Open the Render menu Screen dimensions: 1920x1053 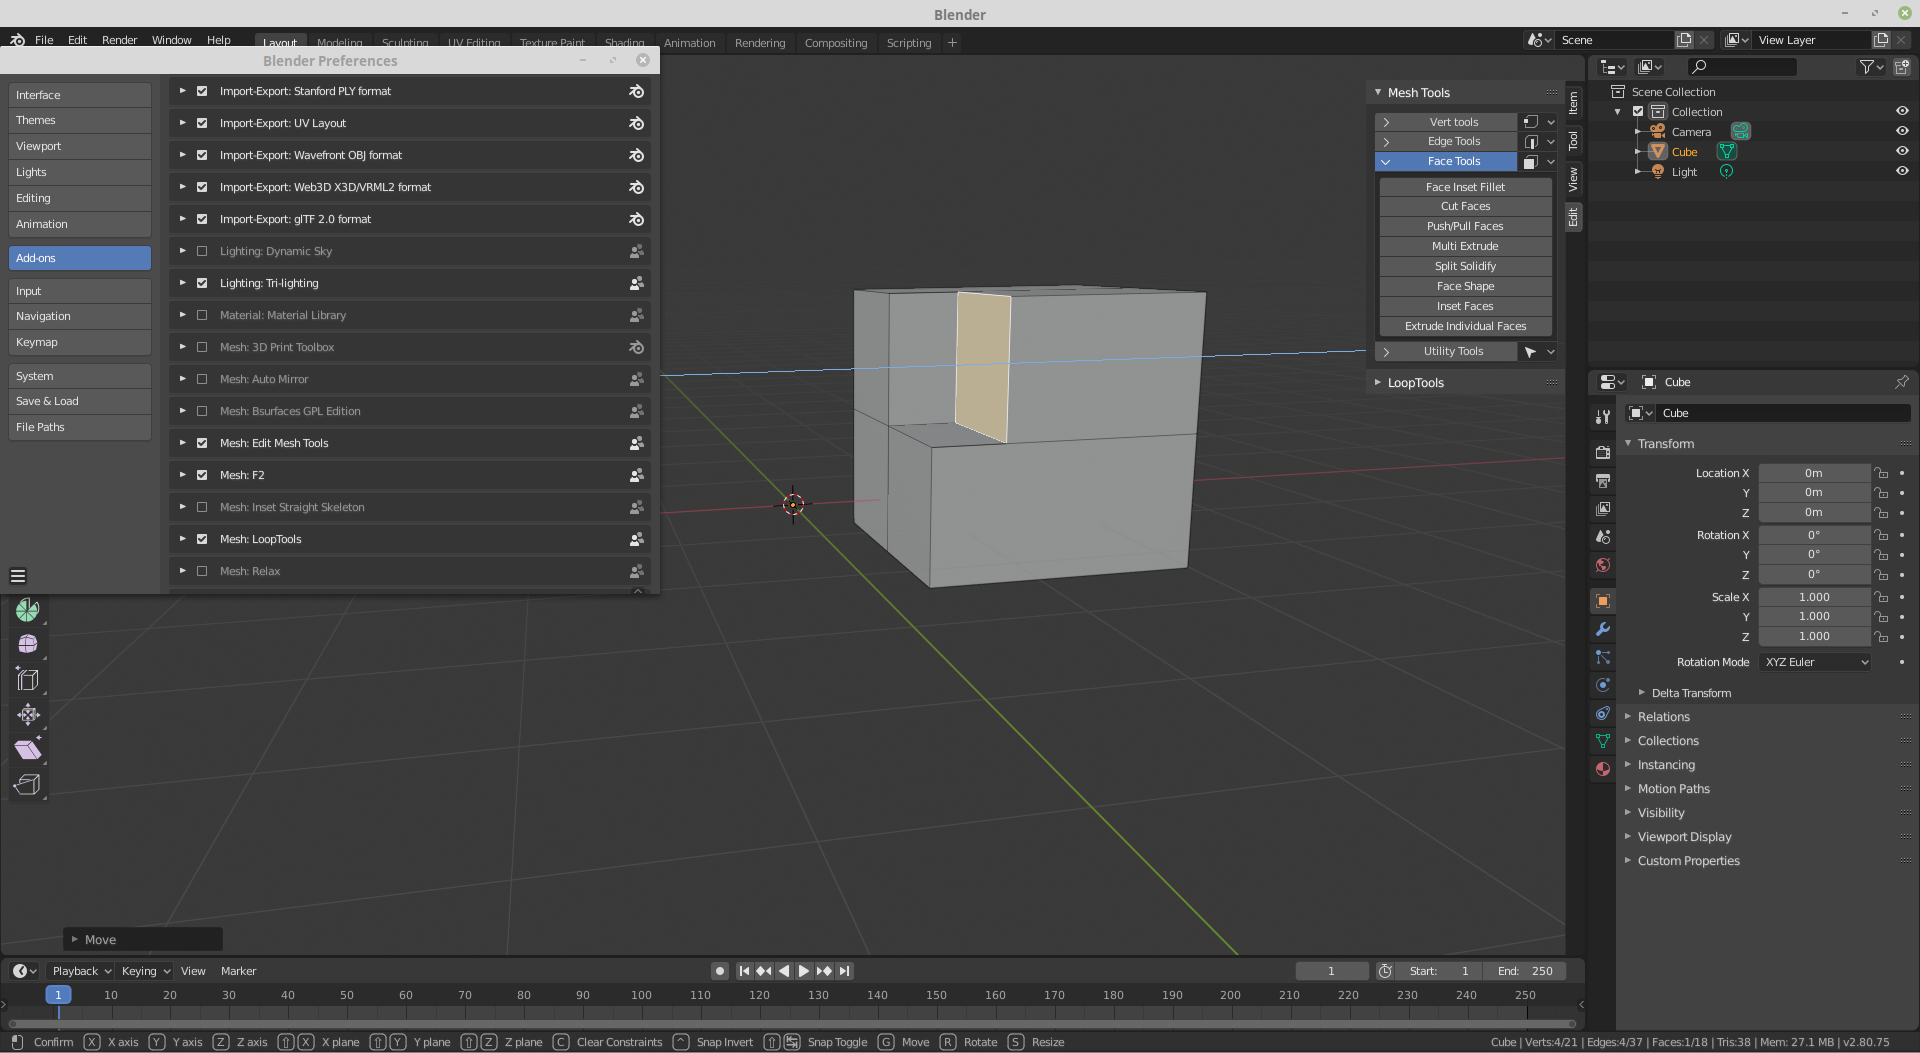[x=119, y=40]
